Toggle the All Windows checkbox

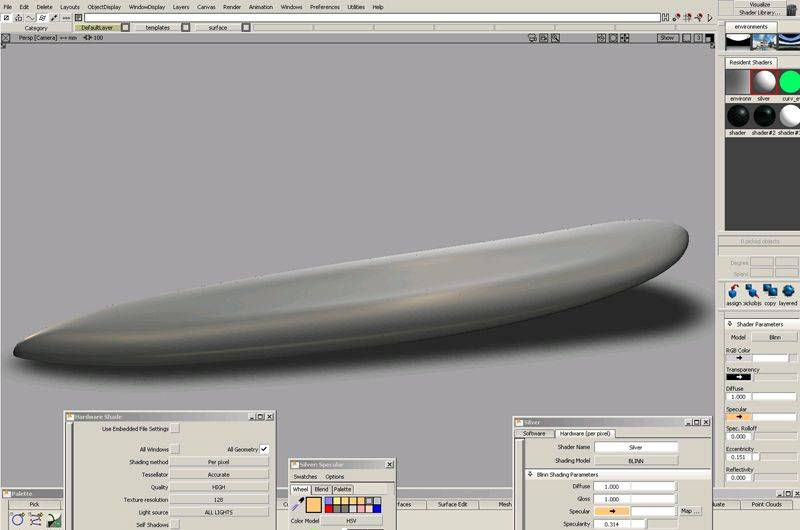click(175, 450)
